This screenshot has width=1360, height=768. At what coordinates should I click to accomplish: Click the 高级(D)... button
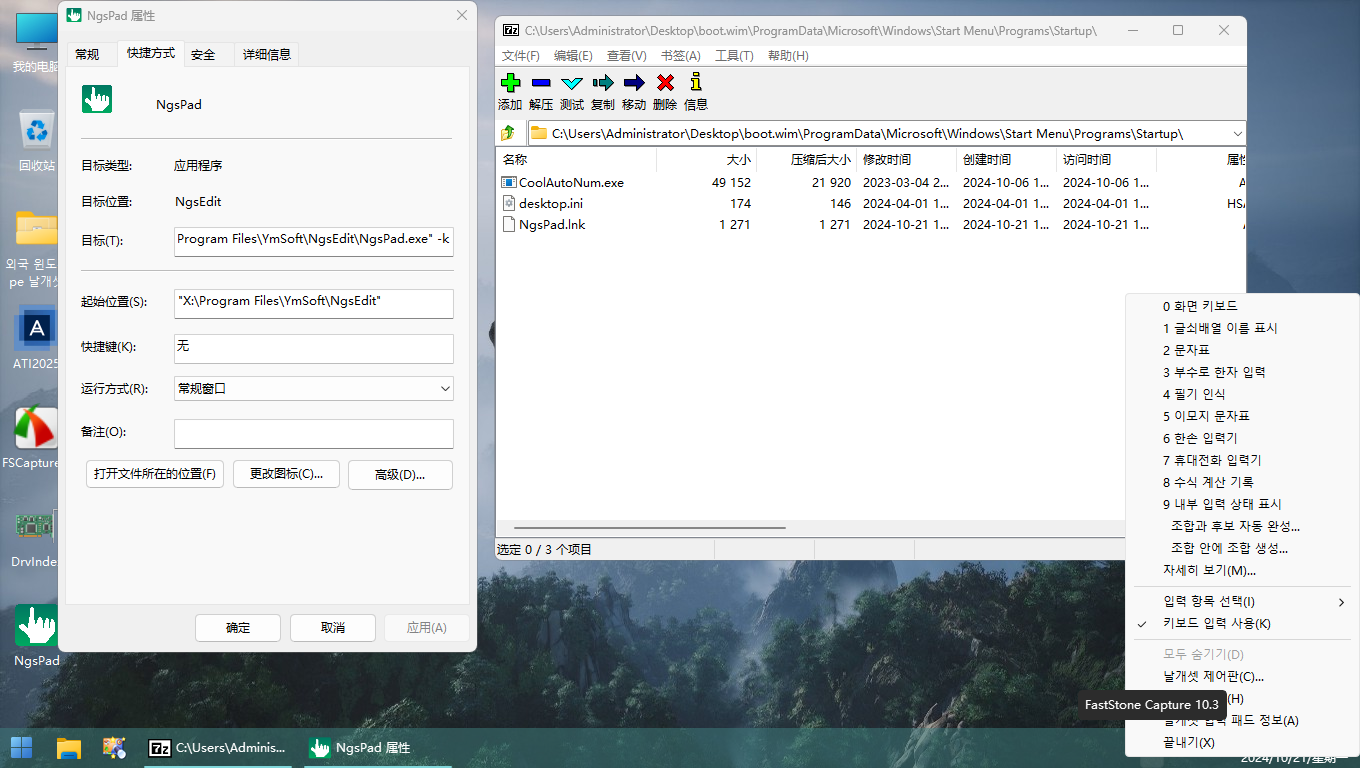point(400,474)
